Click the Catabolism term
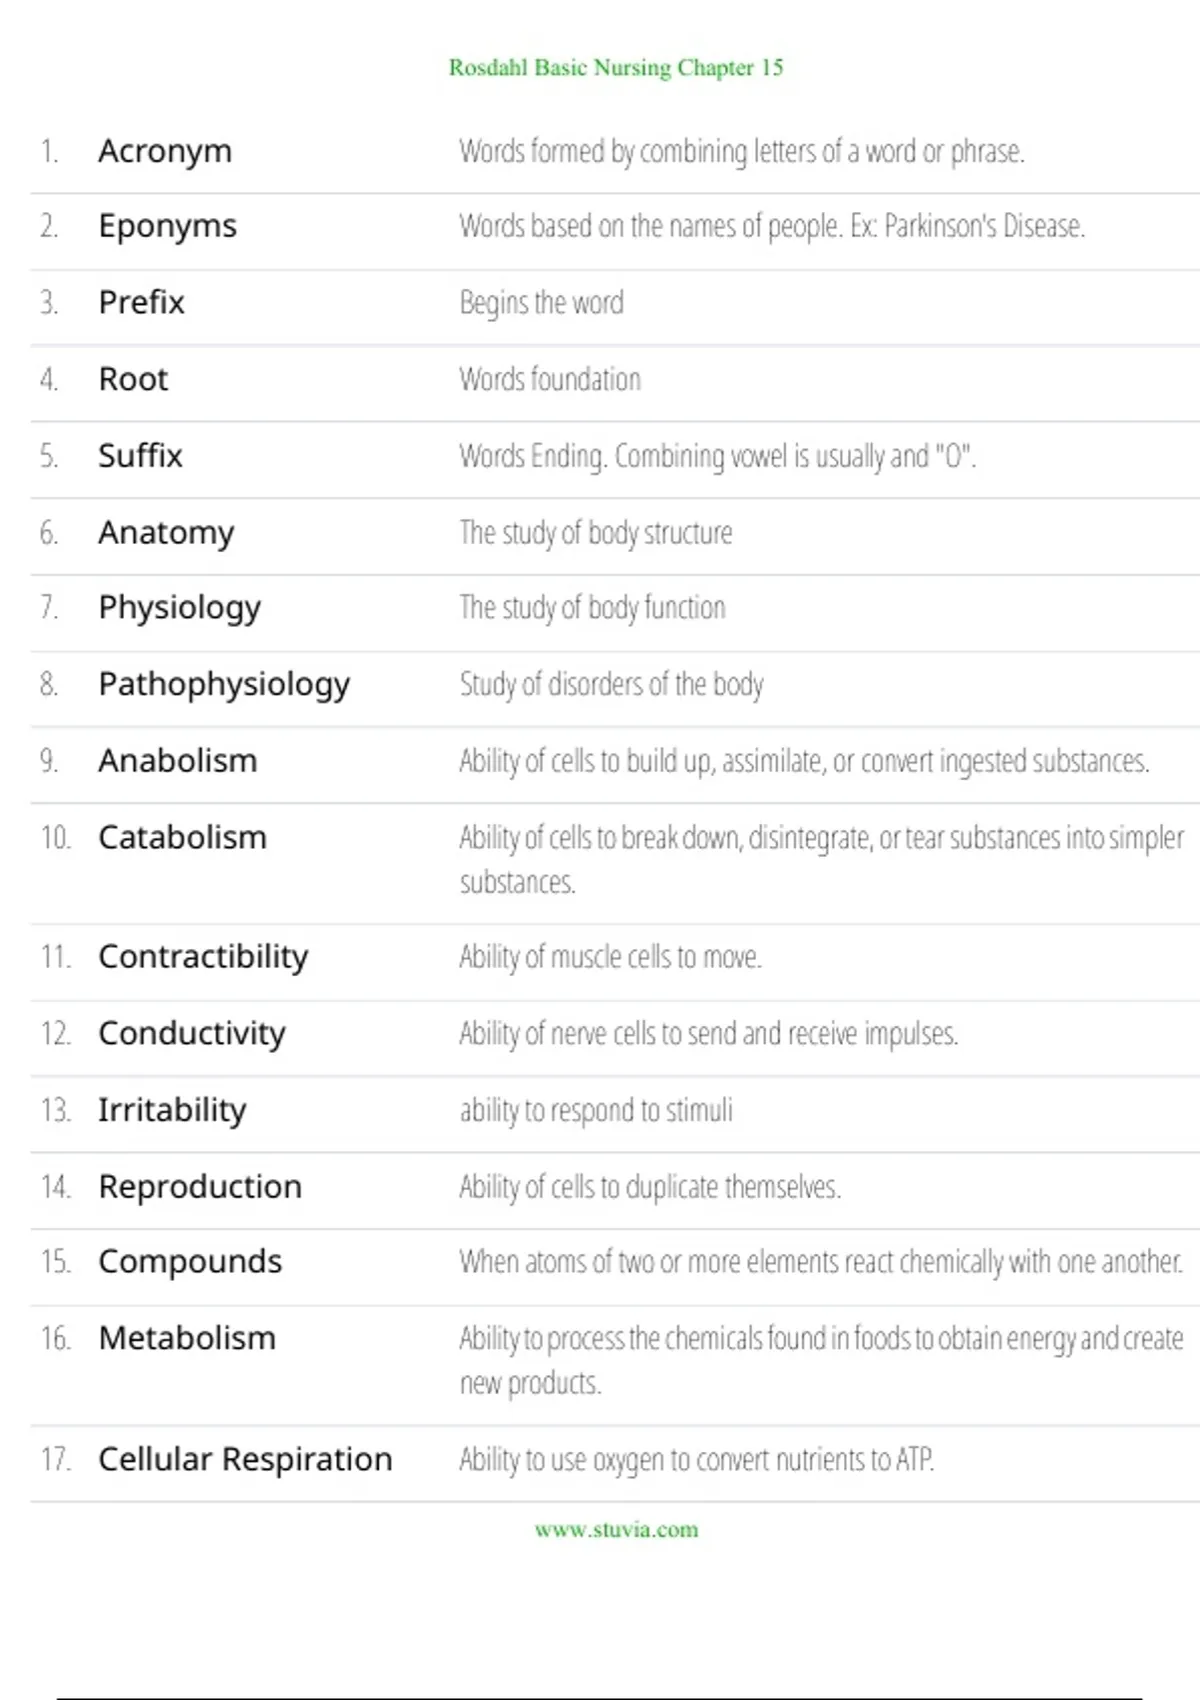Image resolution: width=1200 pixels, height=1700 pixels. [x=182, y=837]
